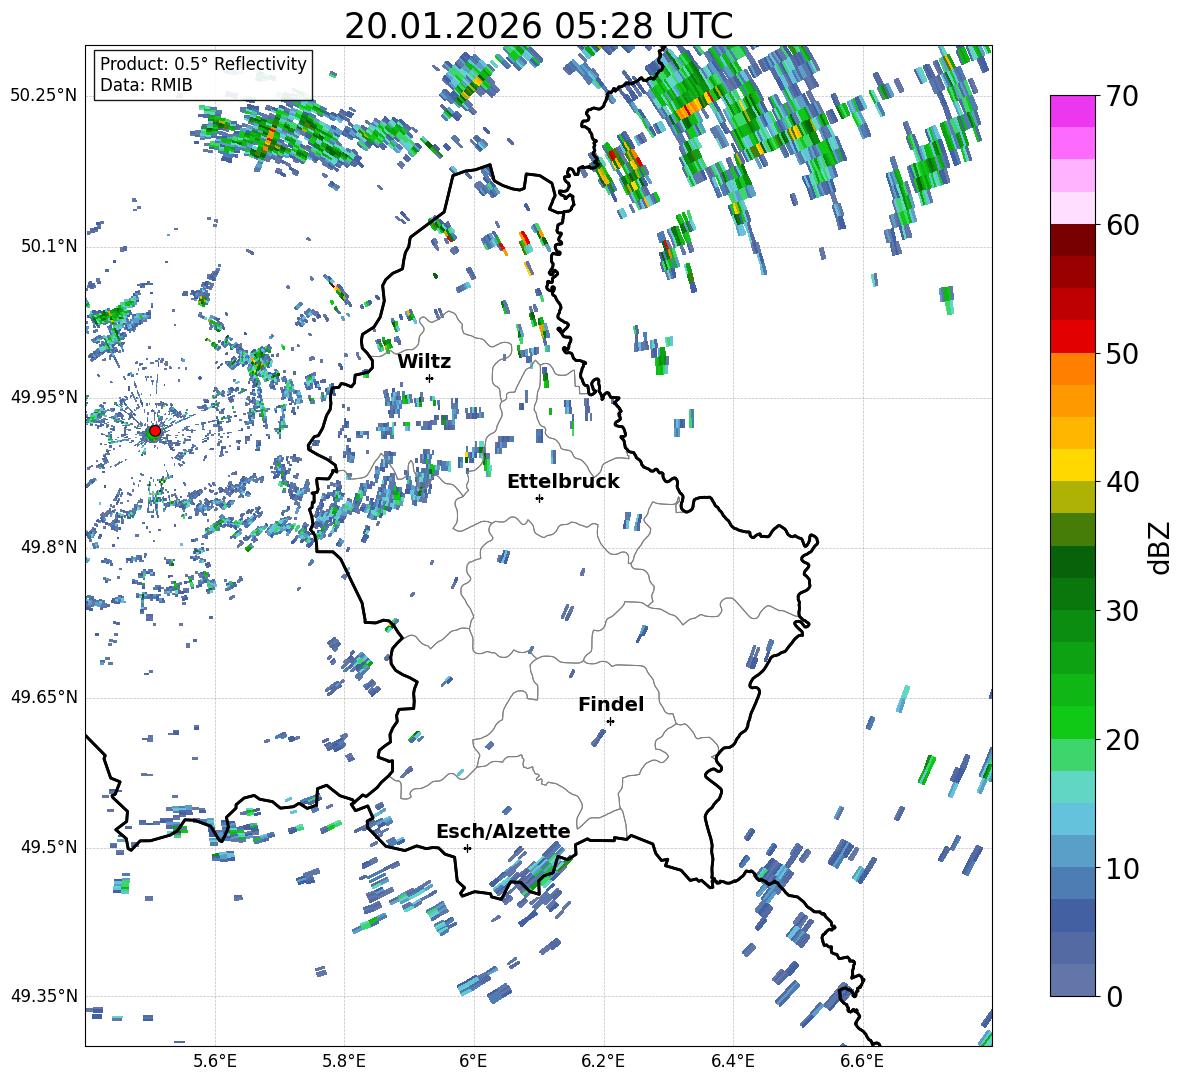
Task: Click the 49.65°N latitude label
Action: pos(44,696)
